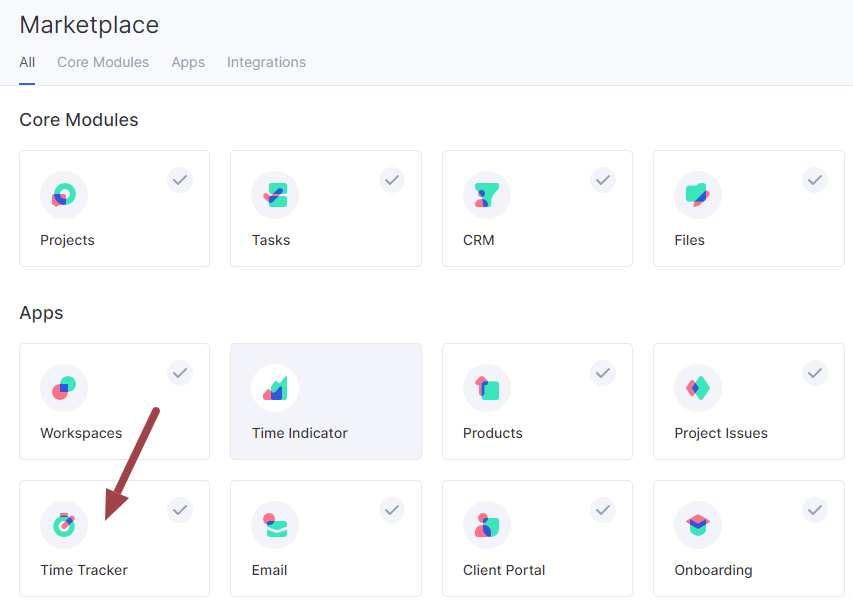Disable the Onboarding app checkmark

coord(815,510)
